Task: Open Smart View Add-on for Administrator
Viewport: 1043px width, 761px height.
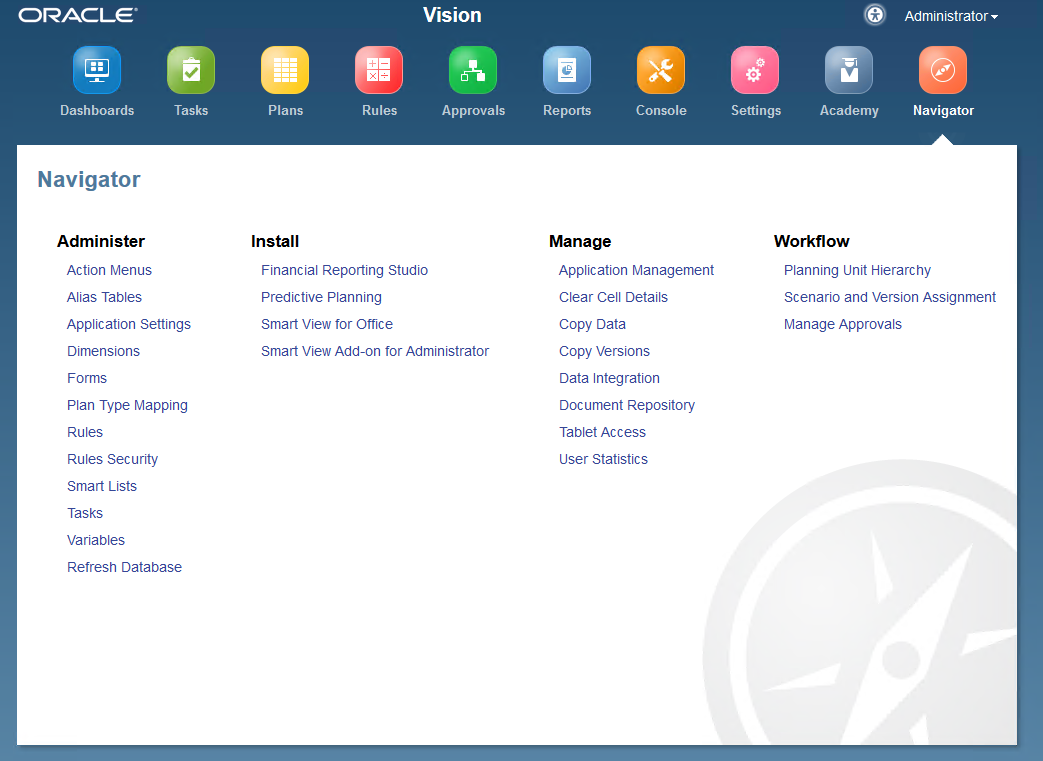Action: 374,351
